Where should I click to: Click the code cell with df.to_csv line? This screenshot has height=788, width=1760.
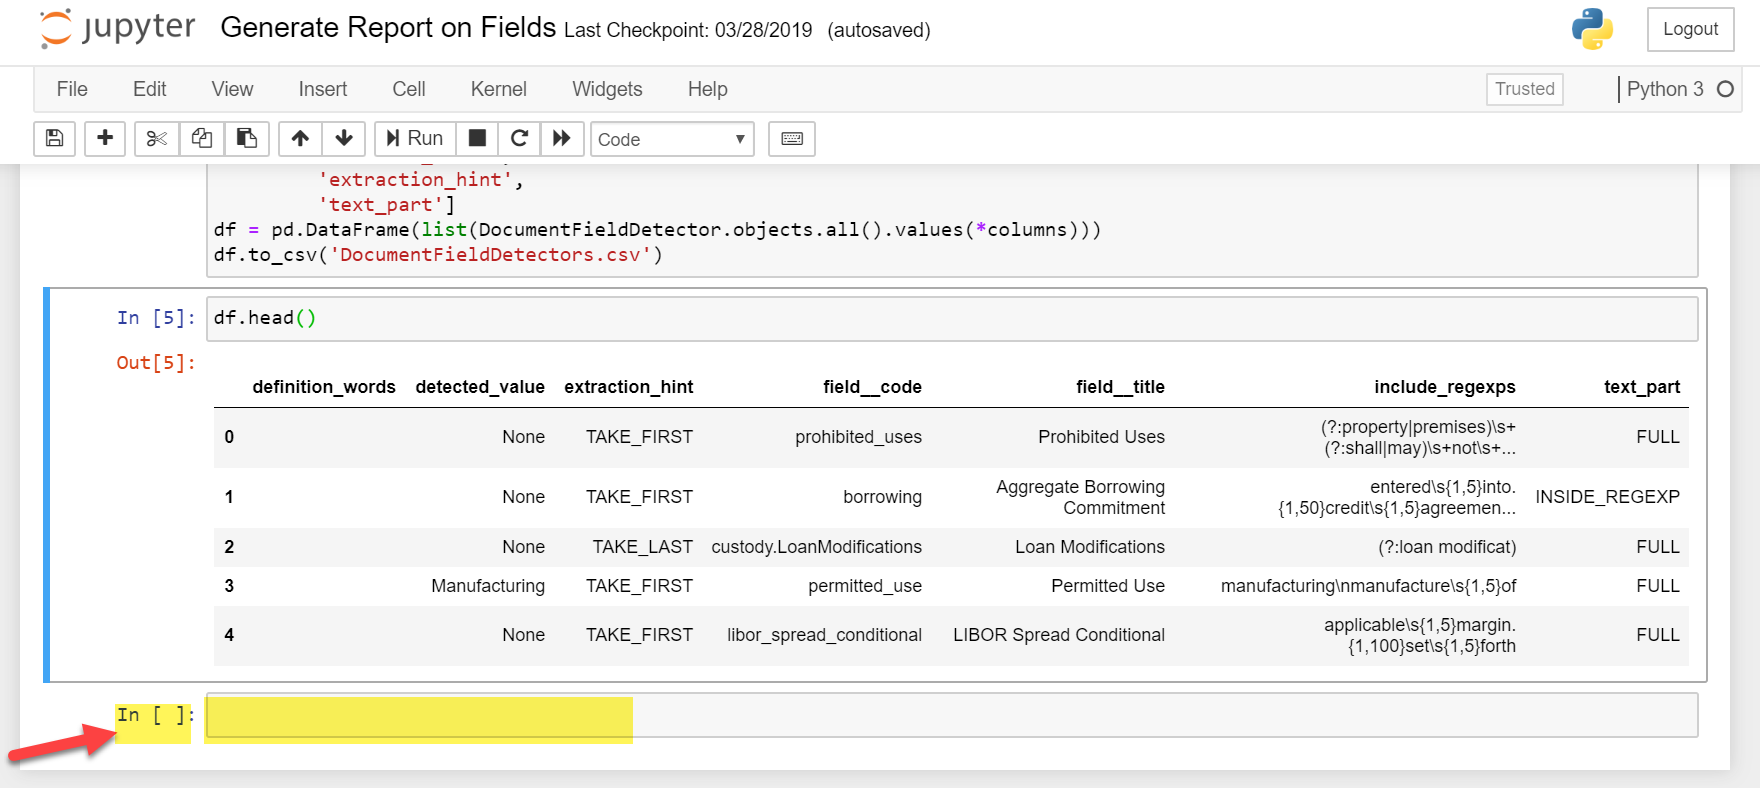point(952,220)
